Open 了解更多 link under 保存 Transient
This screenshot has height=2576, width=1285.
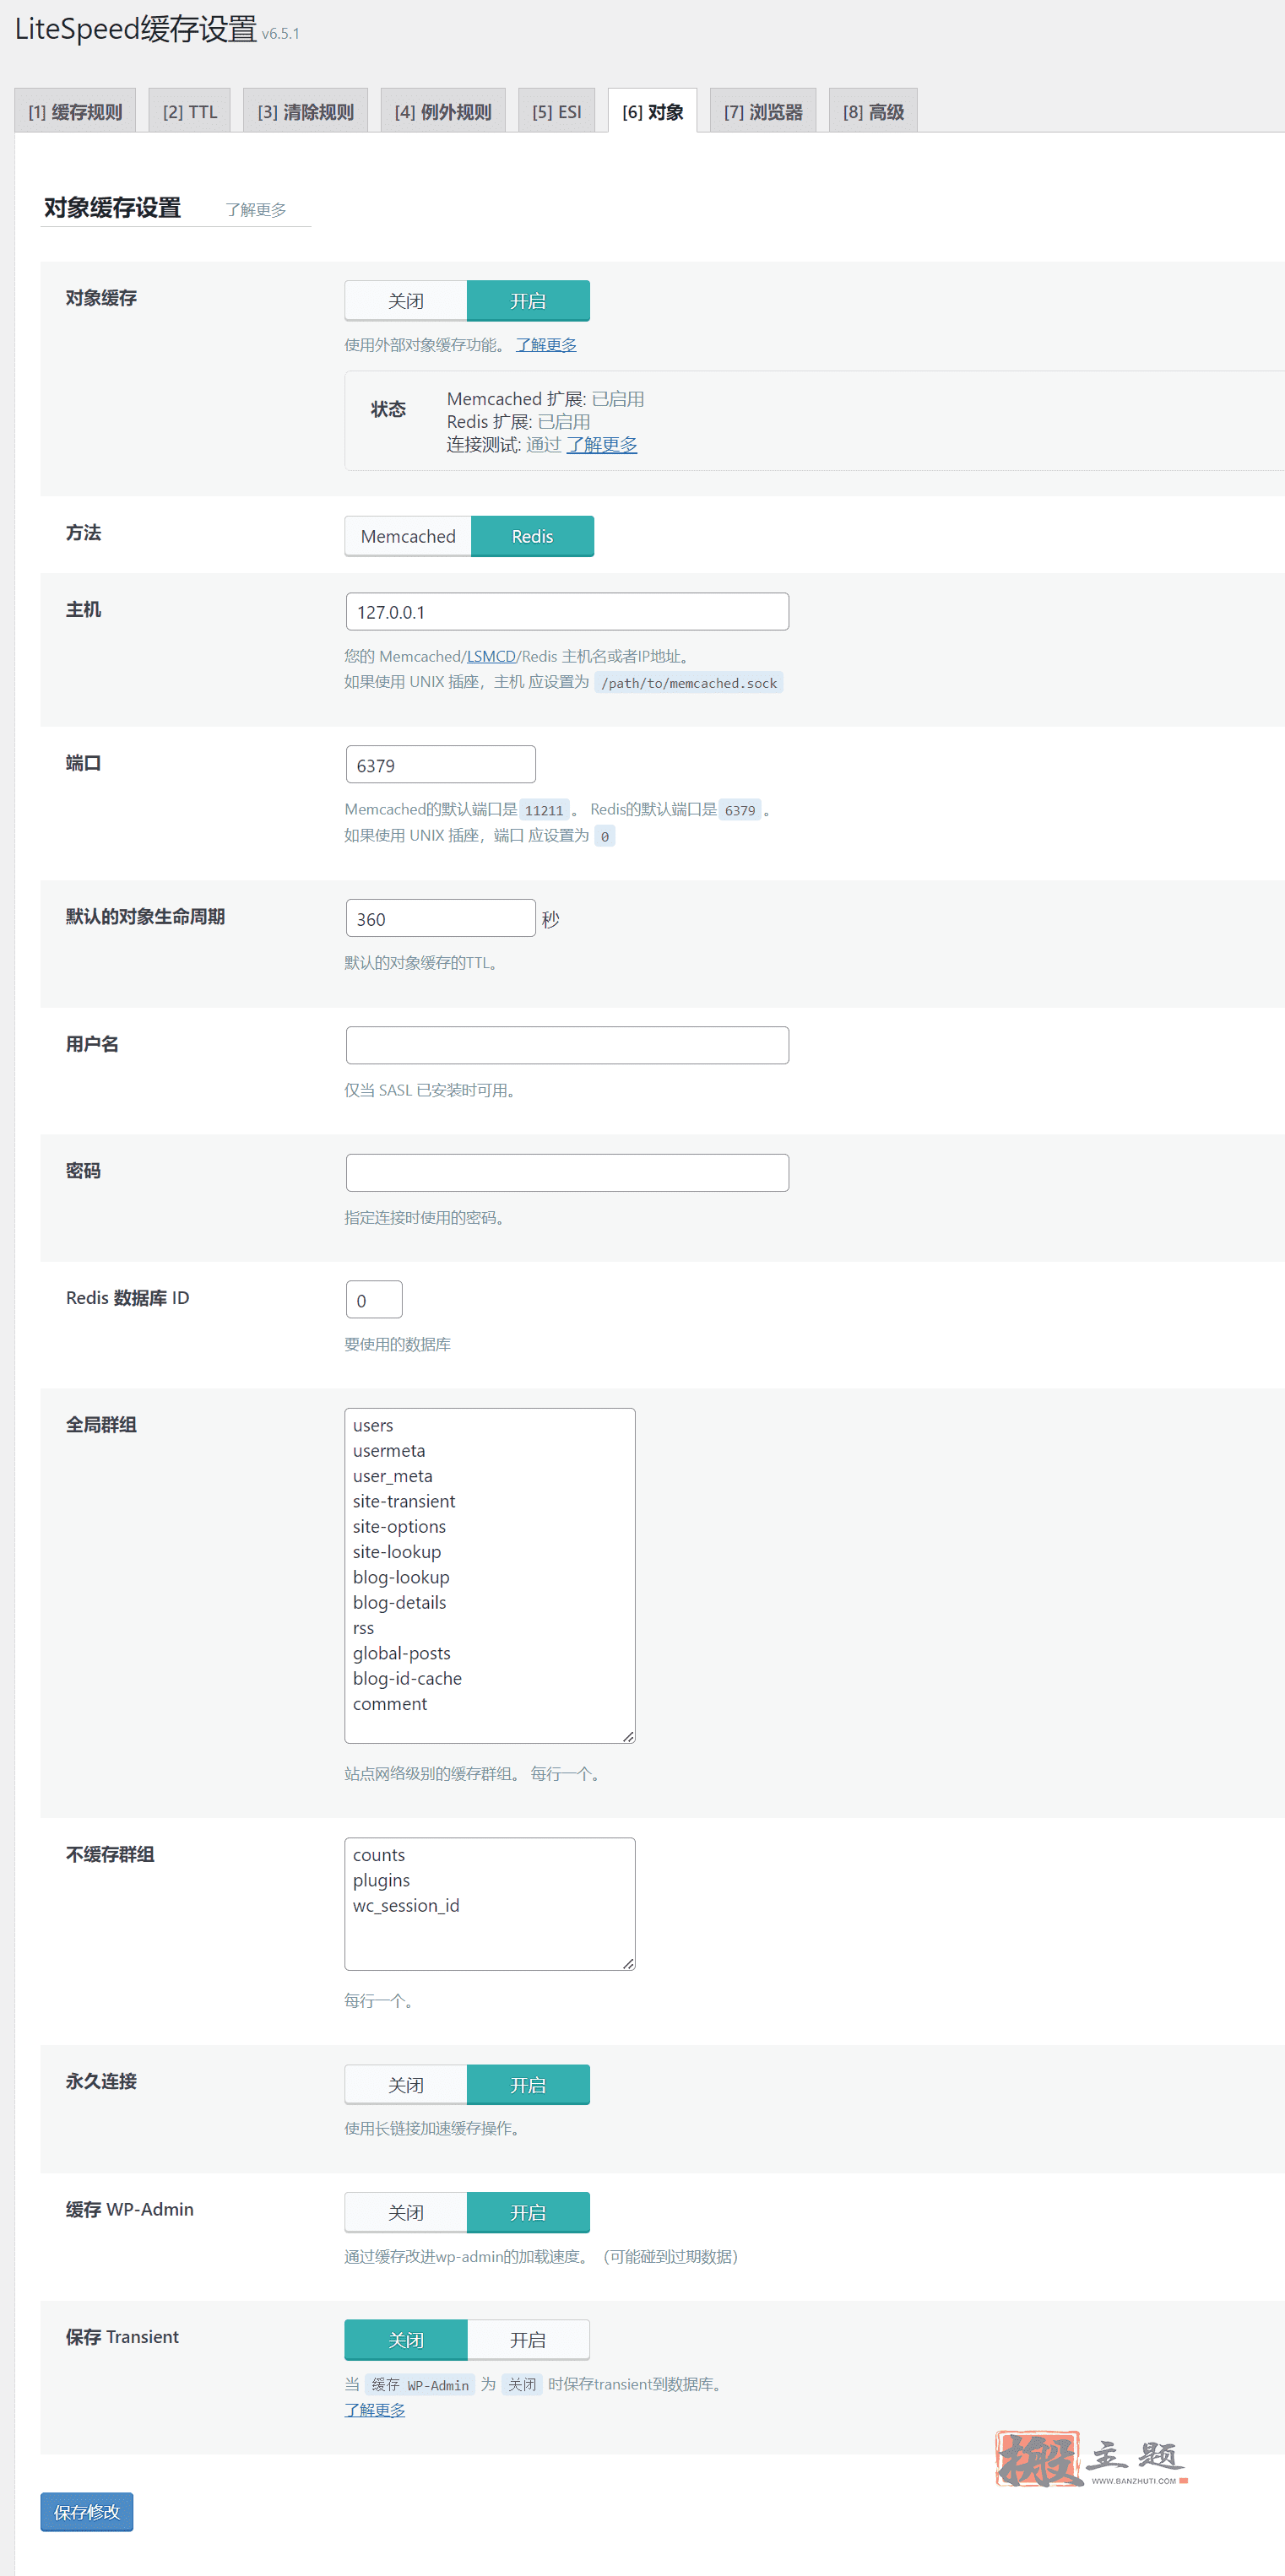pyautogui.click(x=375, y=2411)
